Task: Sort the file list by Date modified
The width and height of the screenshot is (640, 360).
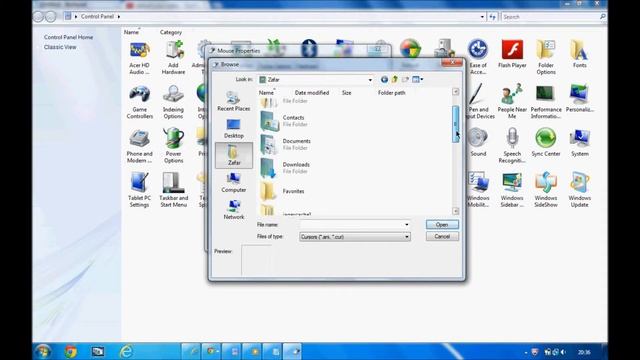Action: (312, 93)
